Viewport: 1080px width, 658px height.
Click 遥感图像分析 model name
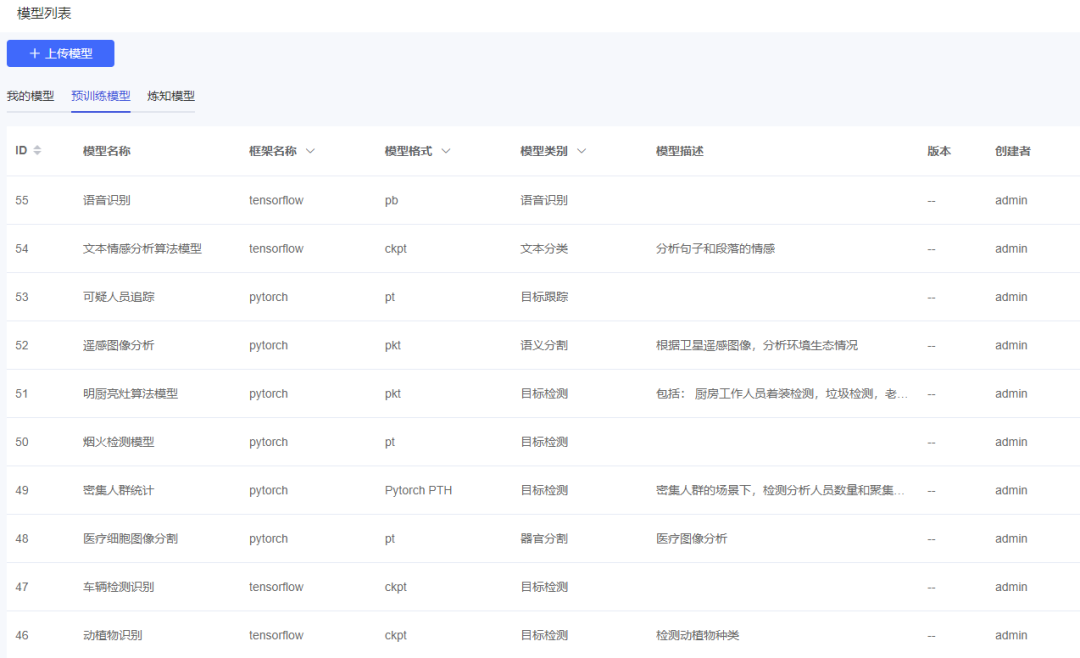(118, 345)
